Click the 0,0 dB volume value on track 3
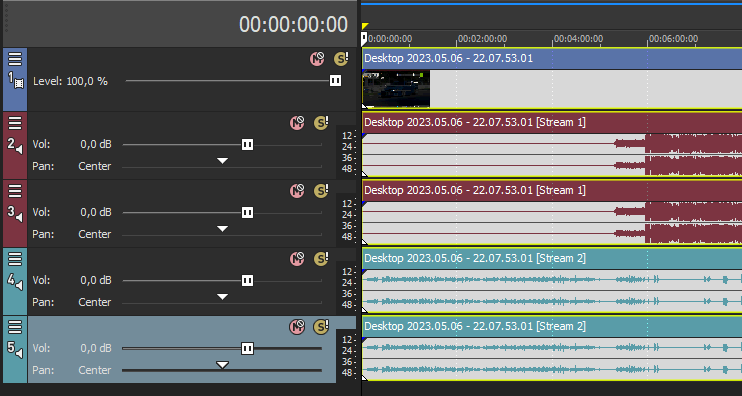The width and height of the screenshot is (742, 396). 96,212
